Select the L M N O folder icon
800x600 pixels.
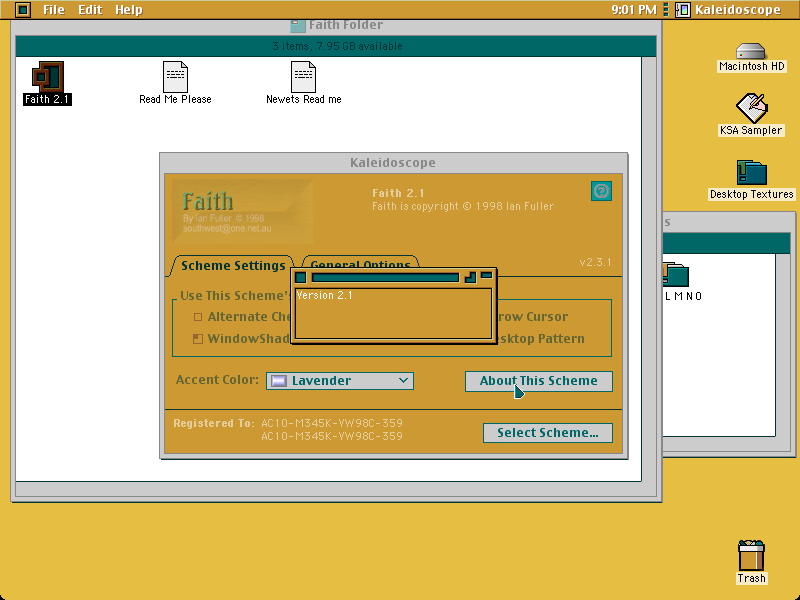pyautogui.click(x=676, y=276)
